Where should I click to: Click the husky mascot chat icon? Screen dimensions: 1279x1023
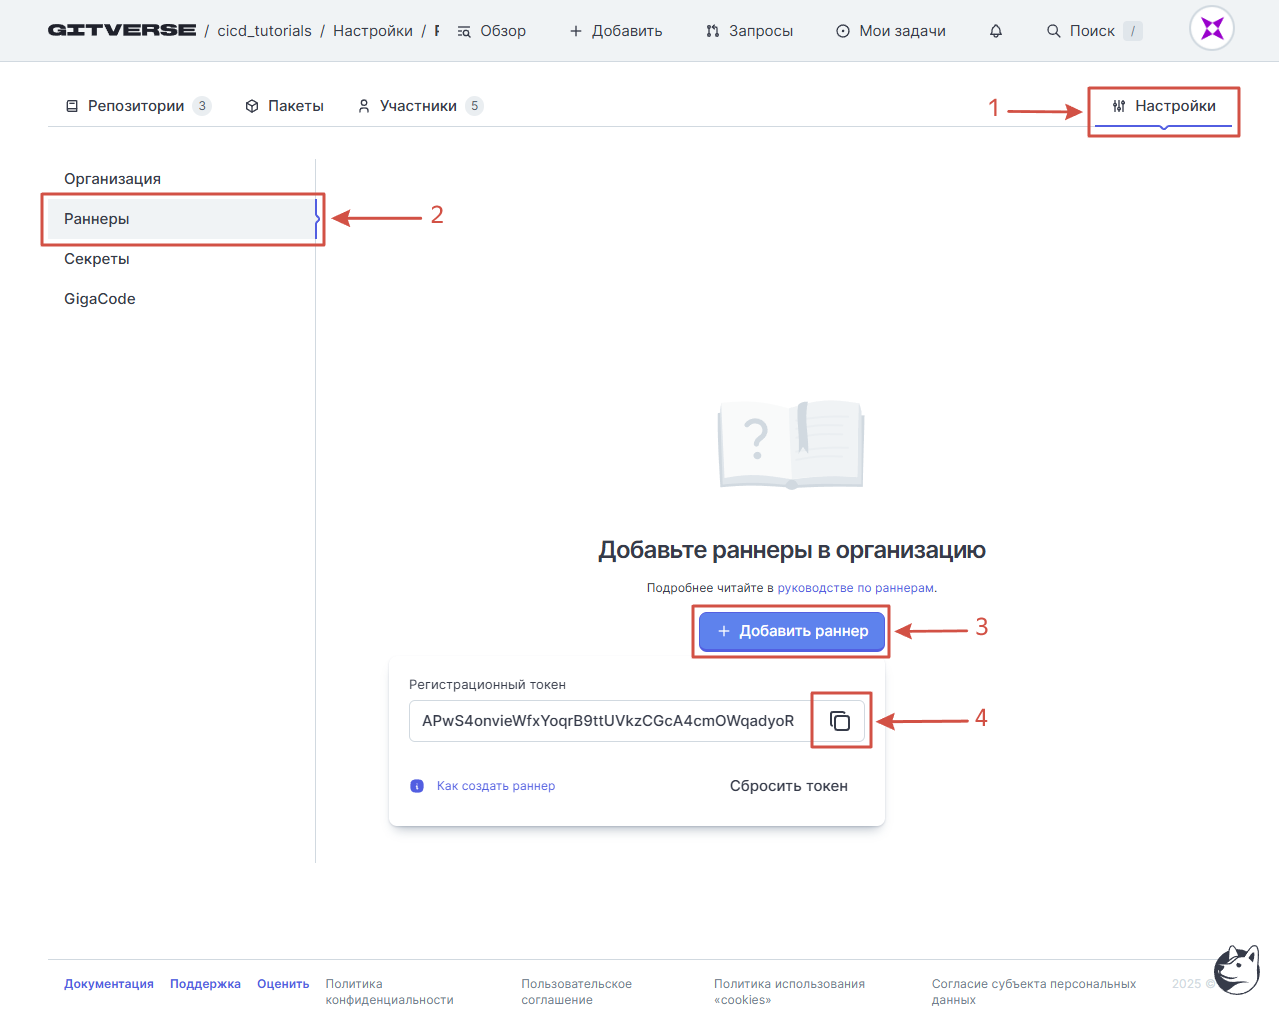coord(1236,969)
